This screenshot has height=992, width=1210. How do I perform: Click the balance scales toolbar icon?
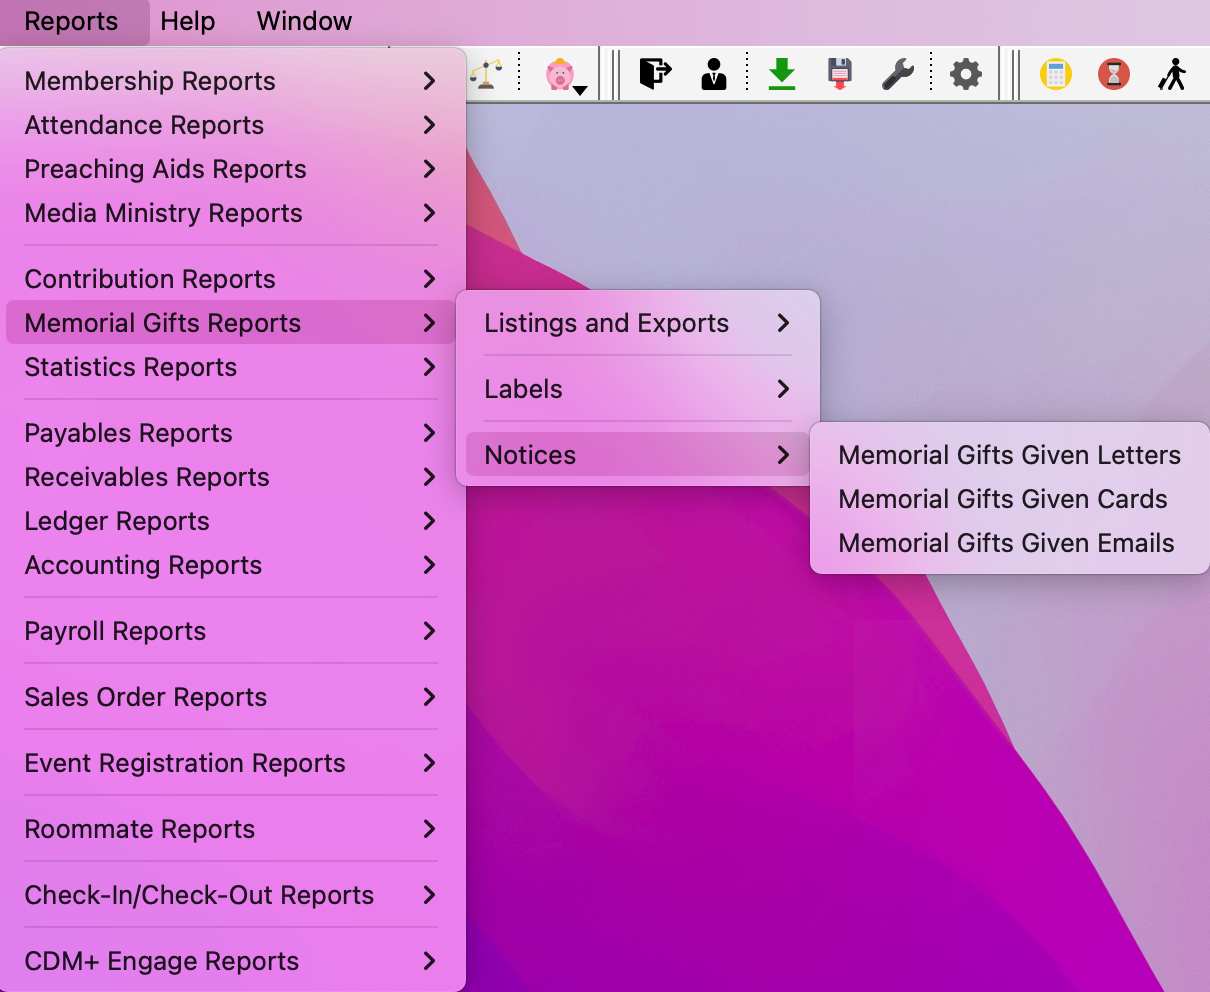[x=487, y=74]
